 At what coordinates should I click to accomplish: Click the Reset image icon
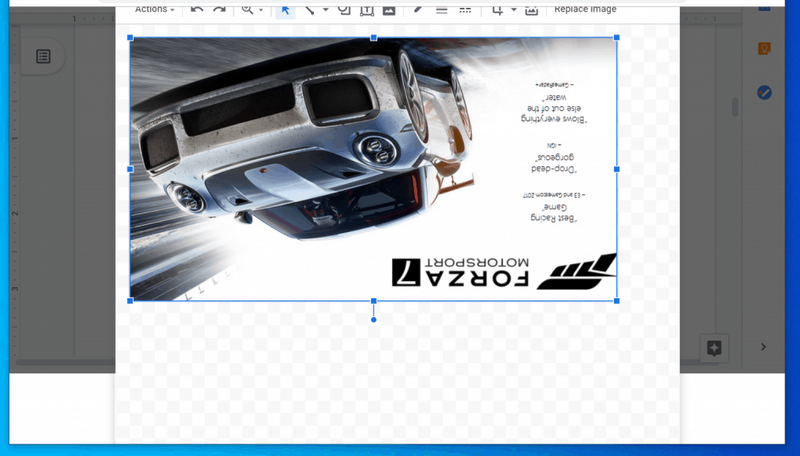tap(532, 9)
